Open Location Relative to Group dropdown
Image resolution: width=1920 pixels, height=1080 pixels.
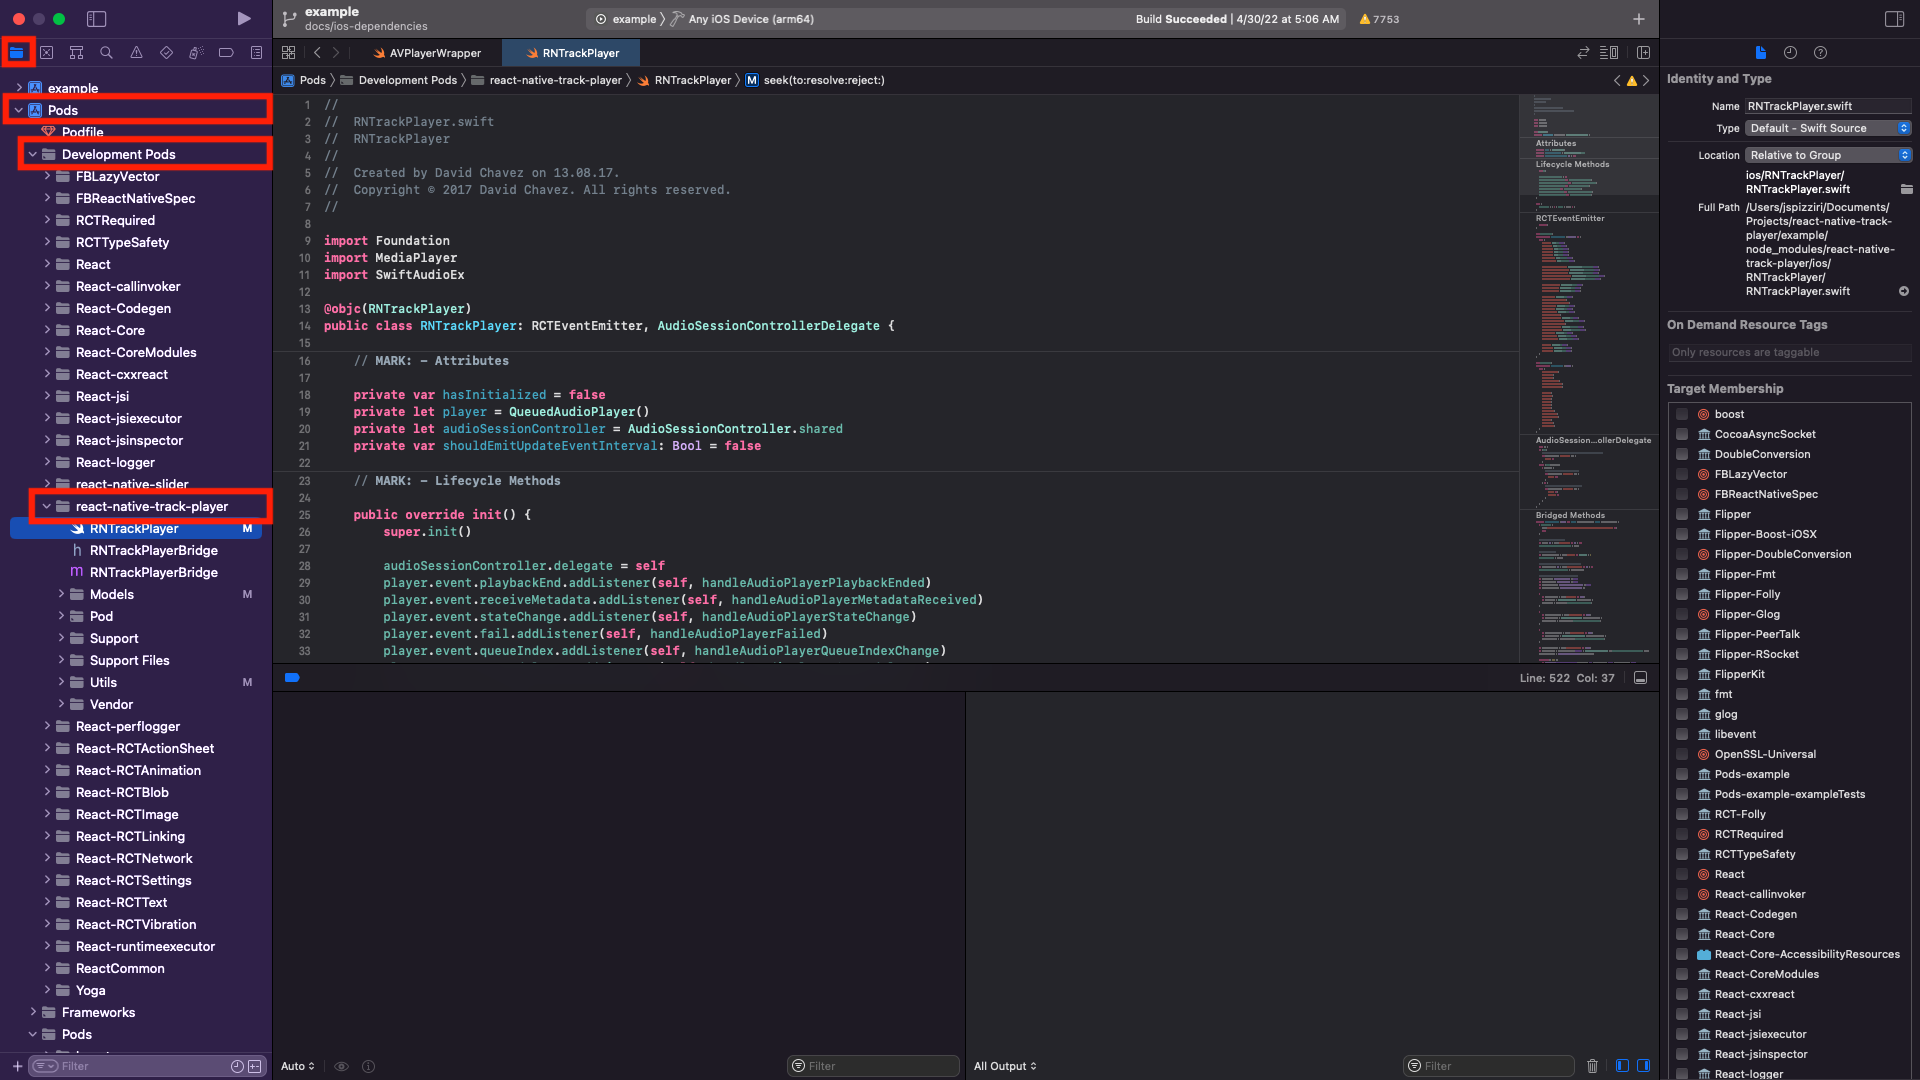pos(1828,155)
